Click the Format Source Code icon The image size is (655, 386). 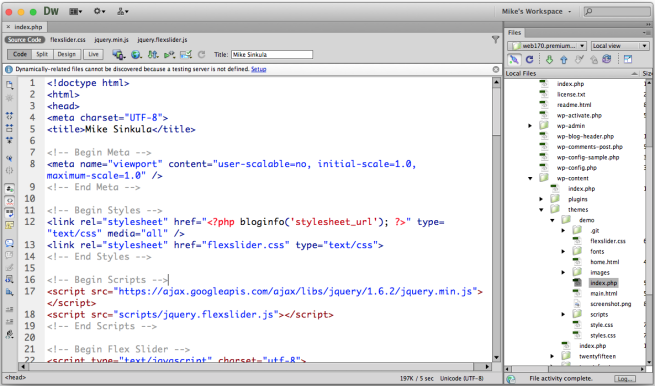(9, 334)
